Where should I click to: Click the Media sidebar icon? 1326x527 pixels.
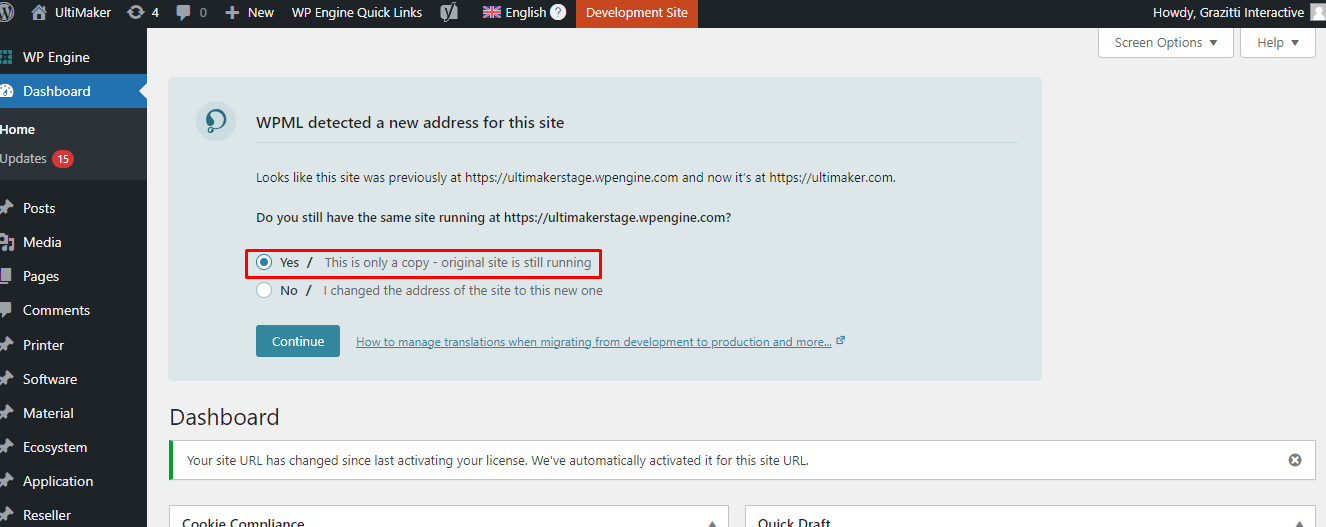pos(6,242)
